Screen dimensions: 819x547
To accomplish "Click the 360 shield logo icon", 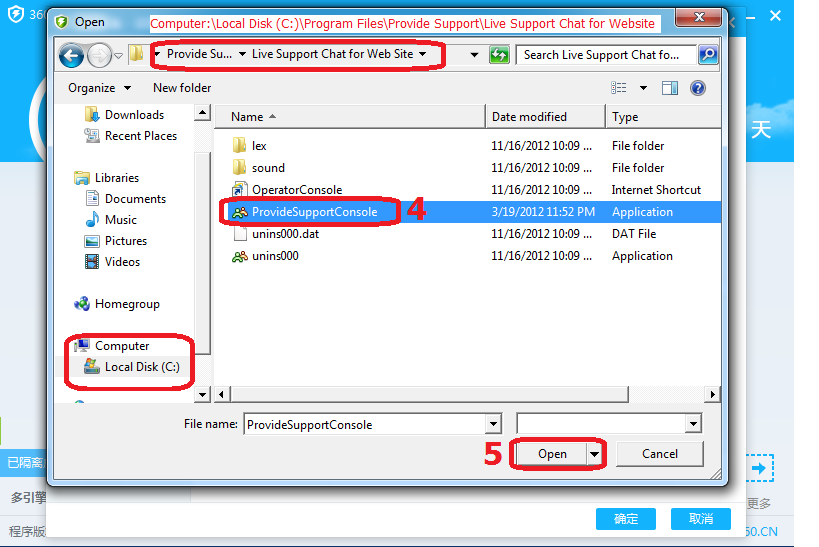I will (x=16, y=14).
